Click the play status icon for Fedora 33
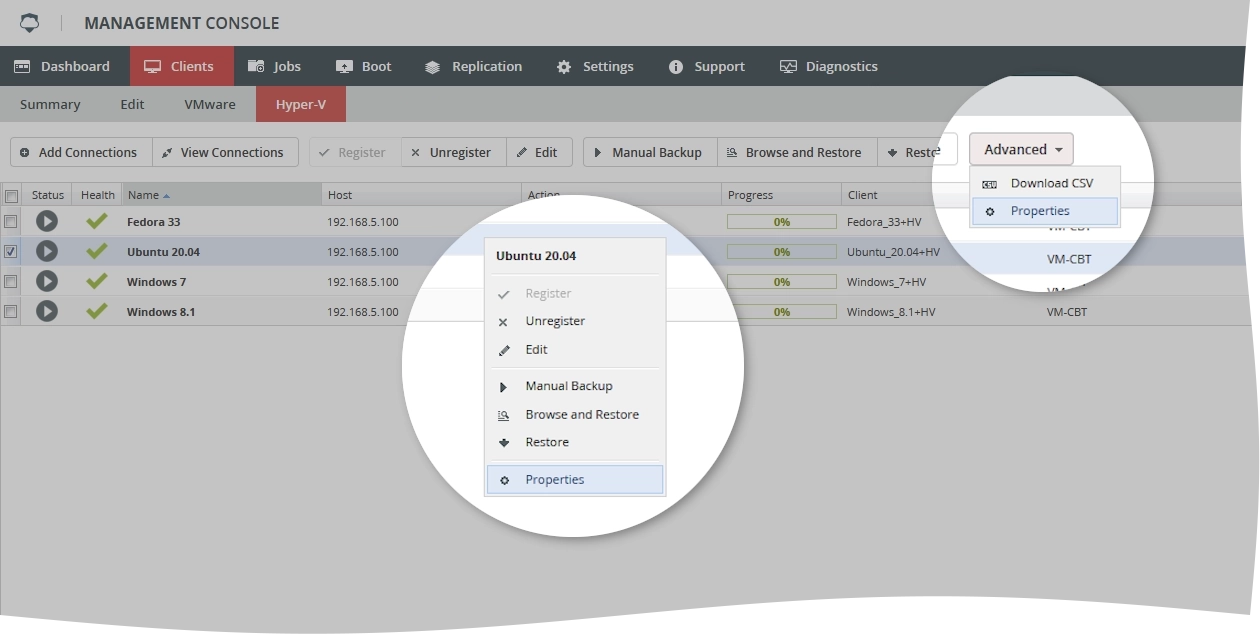Screen dimensions: 1260x634 point(47,221)
